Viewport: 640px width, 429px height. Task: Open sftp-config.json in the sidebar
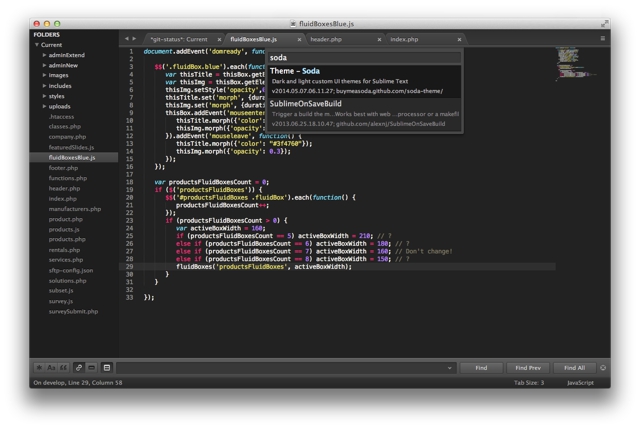click(x=71, y=270)
